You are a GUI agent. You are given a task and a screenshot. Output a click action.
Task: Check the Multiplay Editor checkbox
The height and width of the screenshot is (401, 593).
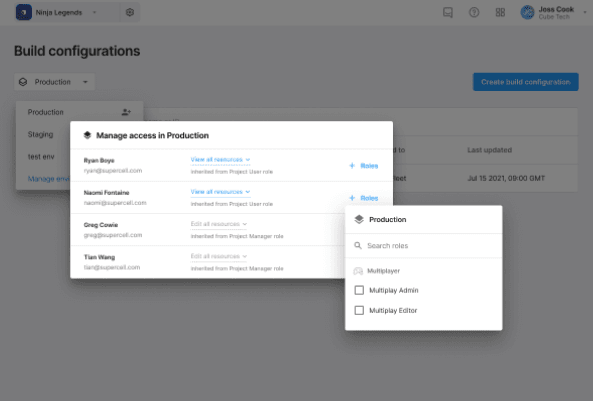pos(359,310)
